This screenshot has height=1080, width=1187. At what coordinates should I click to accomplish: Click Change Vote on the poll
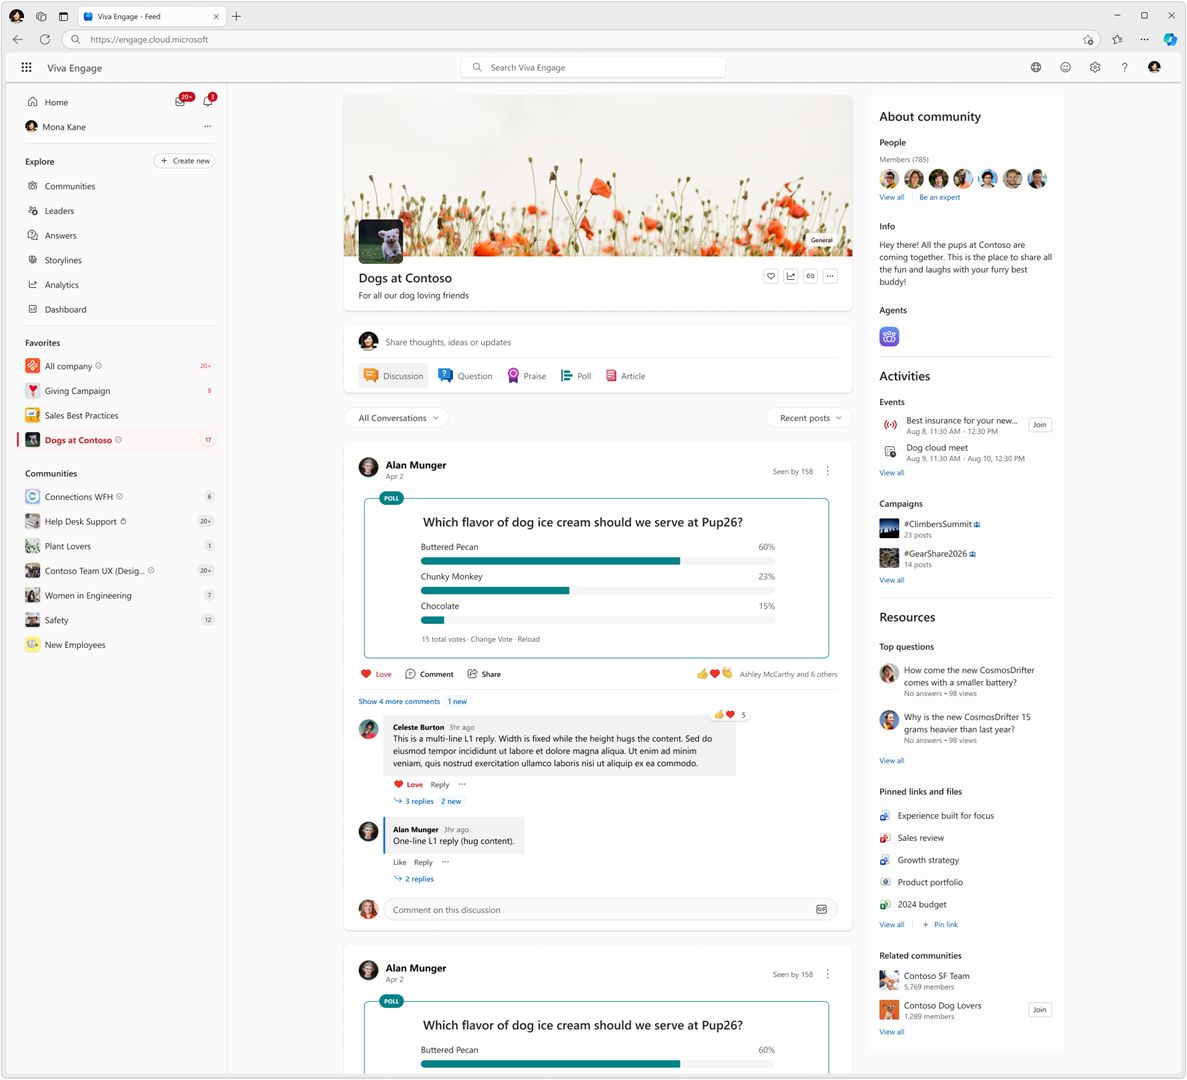coord(491,640)
